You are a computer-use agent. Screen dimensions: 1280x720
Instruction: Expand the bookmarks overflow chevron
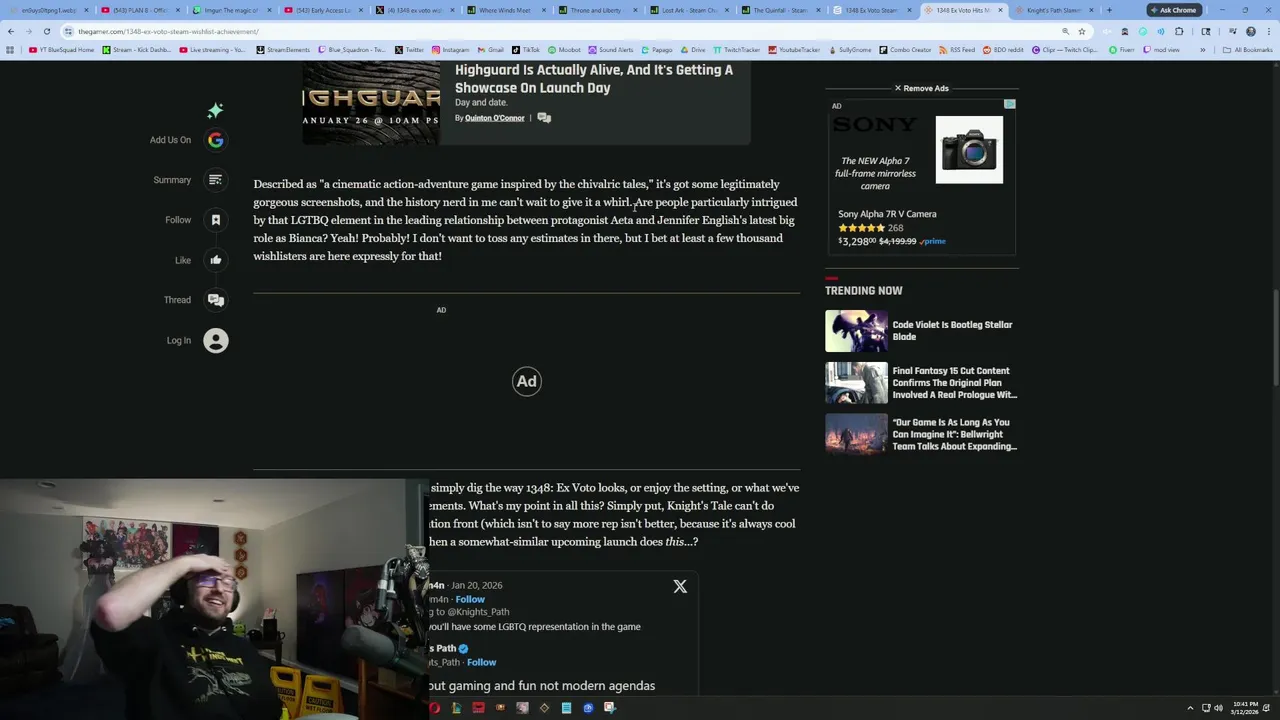tap(1202, 49)
